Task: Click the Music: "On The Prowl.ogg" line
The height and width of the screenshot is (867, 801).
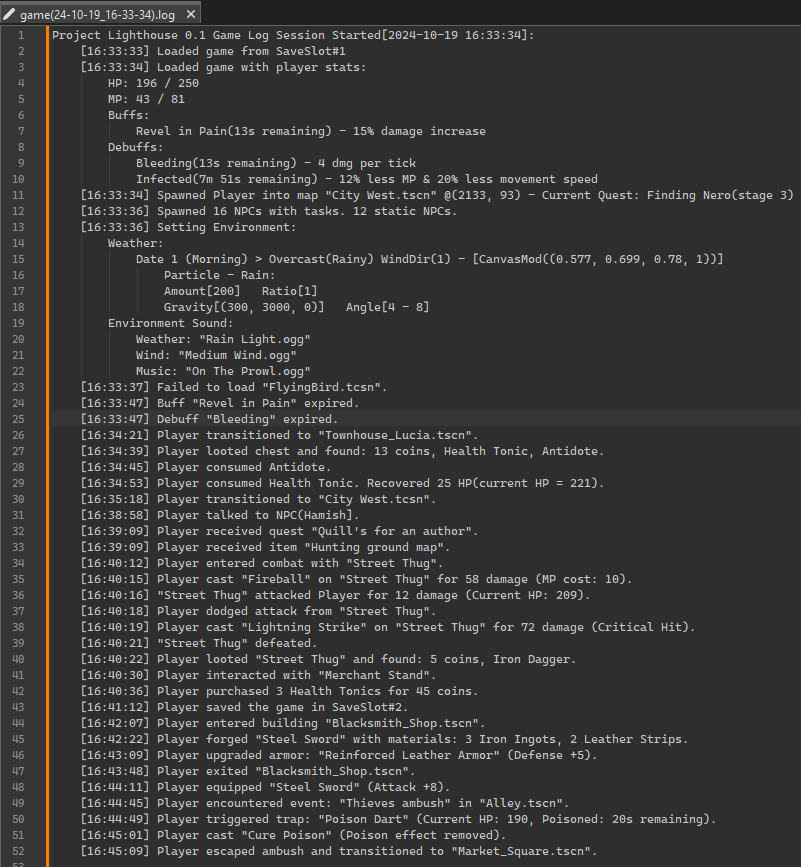Action: point(223,372)
